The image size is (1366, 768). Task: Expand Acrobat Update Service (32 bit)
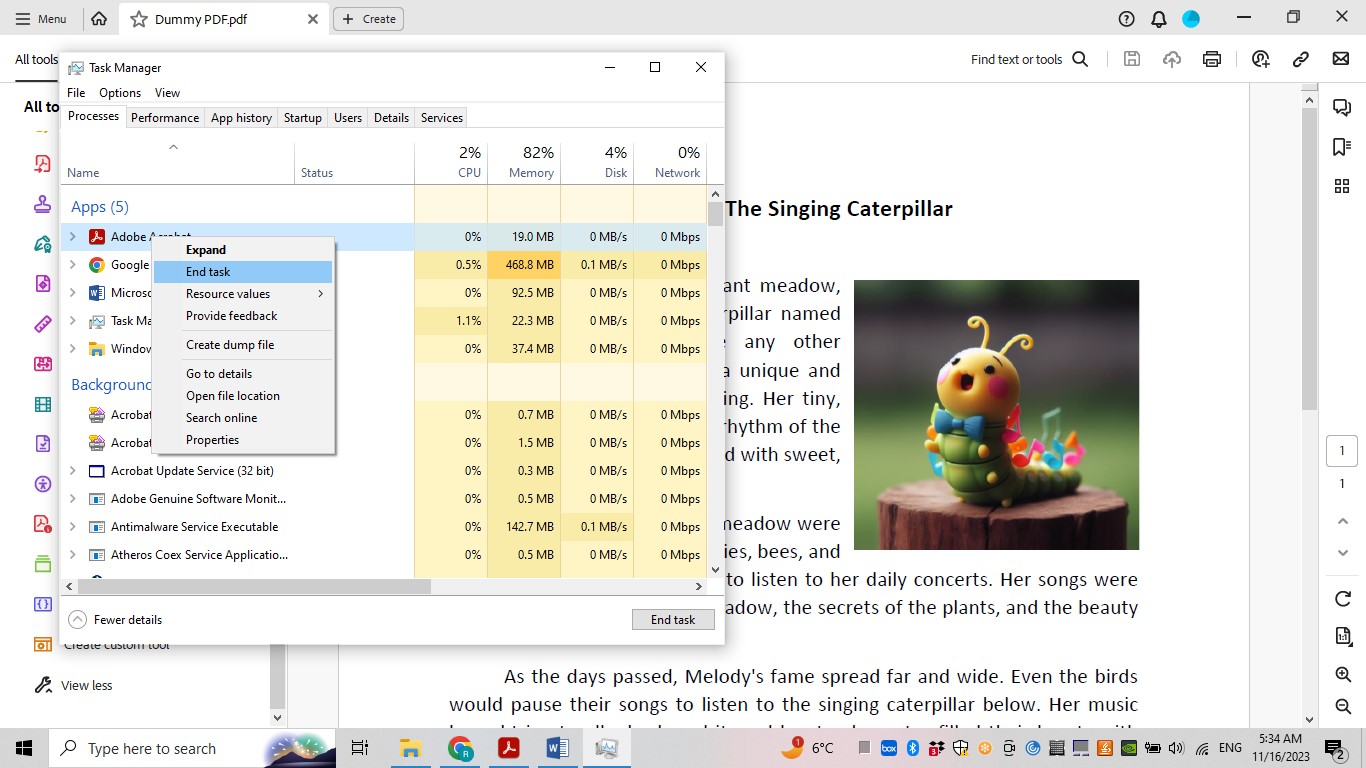point(72,470)
